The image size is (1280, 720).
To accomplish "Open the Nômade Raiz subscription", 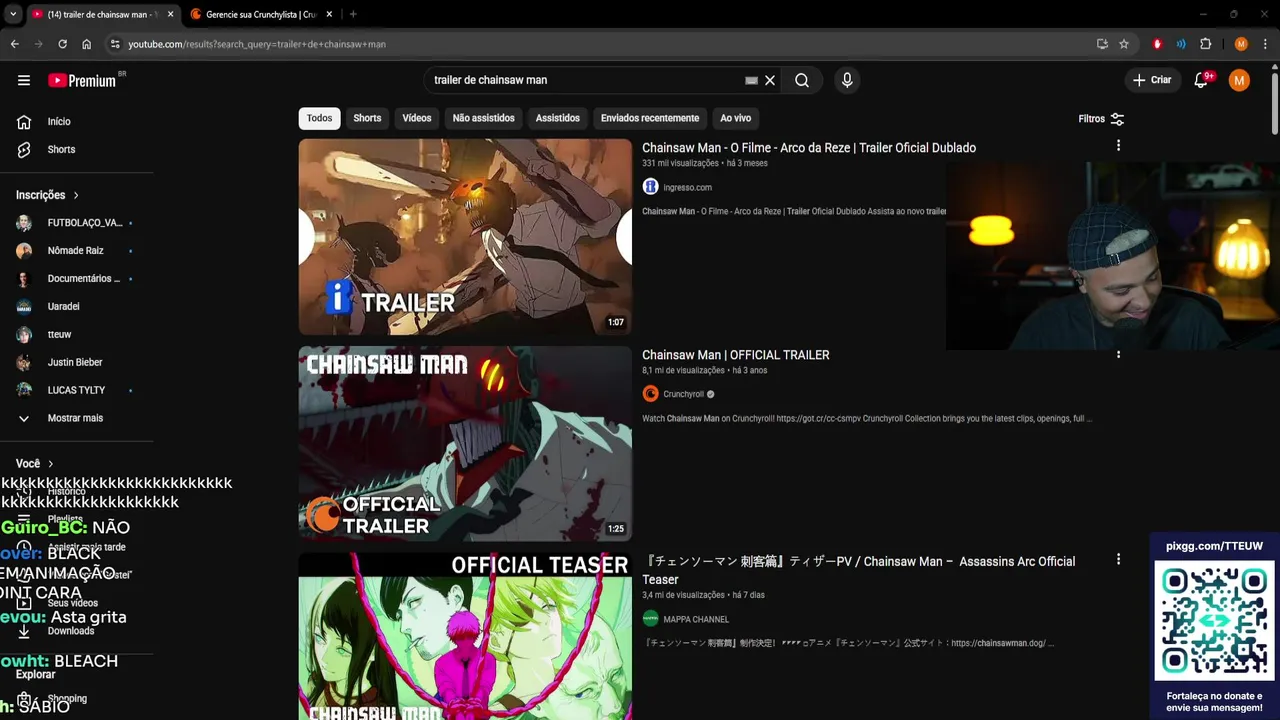I will [x=77, y=250].
